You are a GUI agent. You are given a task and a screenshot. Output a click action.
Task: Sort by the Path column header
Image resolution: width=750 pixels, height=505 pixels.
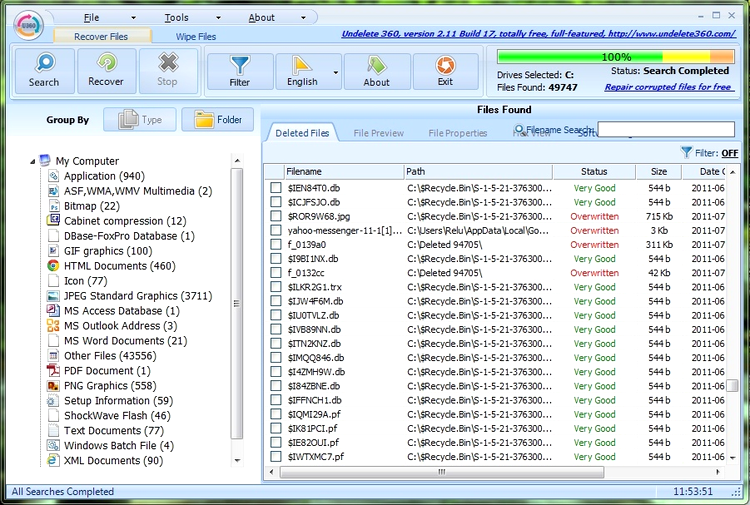coord(478,172)
